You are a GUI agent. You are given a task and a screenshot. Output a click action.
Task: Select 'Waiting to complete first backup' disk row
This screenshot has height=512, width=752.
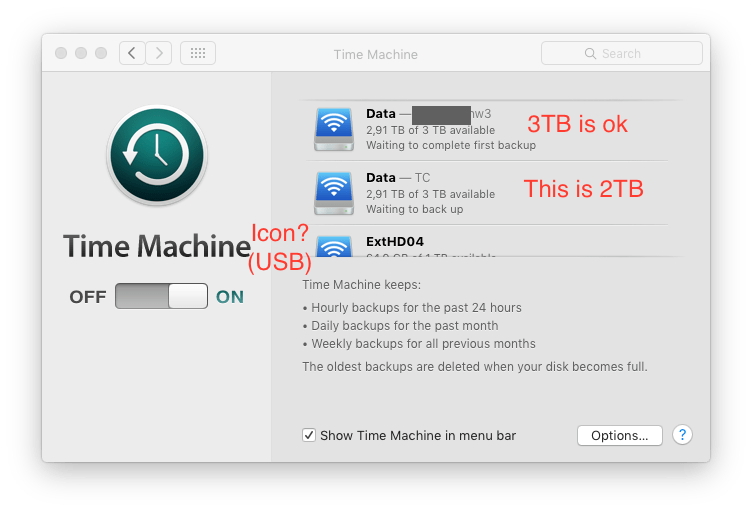487,129
